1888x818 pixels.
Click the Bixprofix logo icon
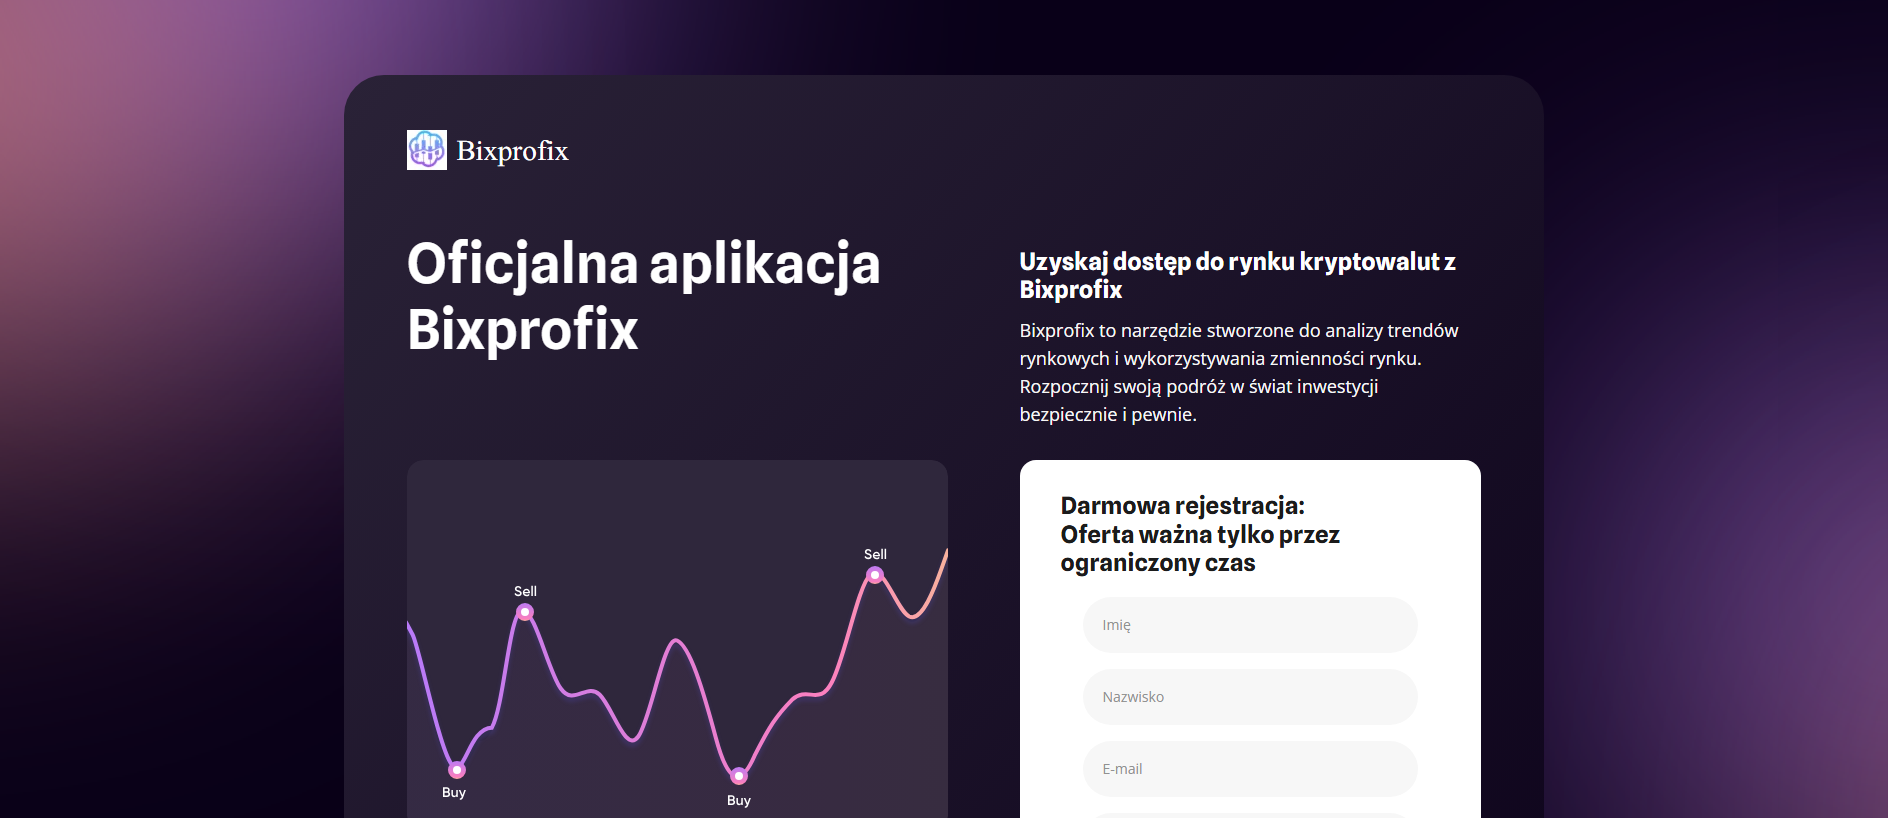[x=427, y=150]
